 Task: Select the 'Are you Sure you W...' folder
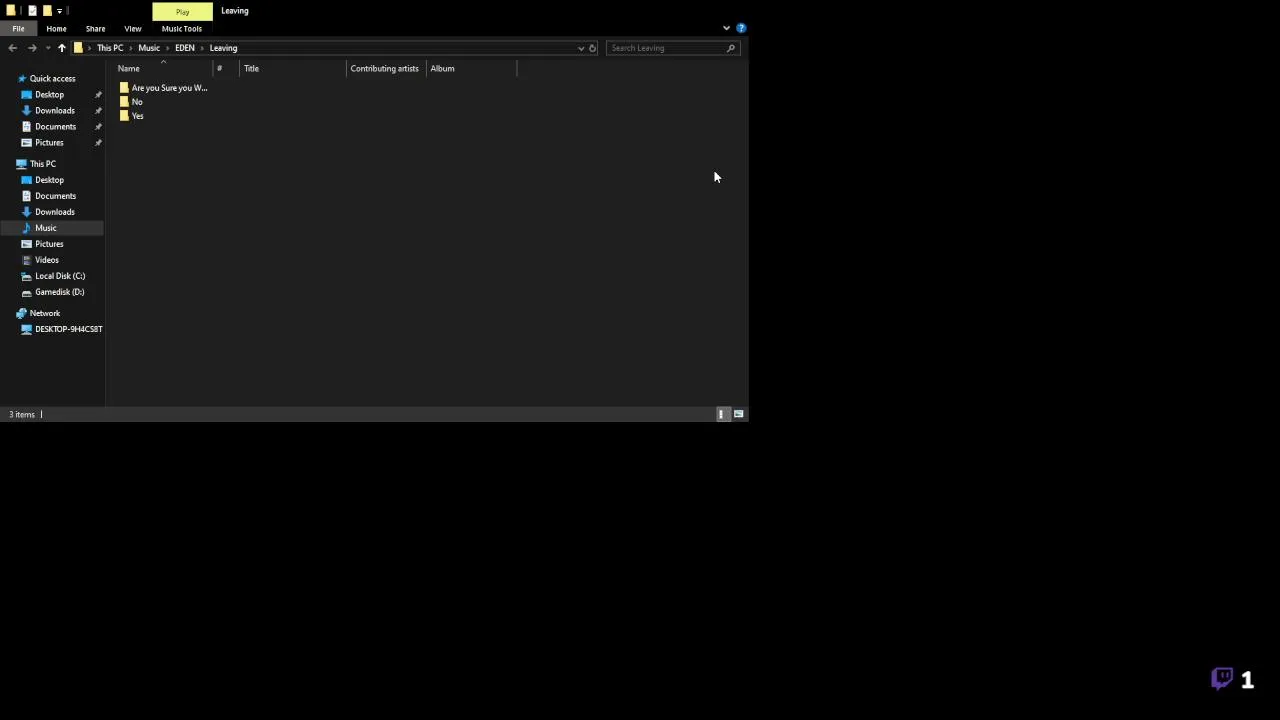[x=163, y=88]
